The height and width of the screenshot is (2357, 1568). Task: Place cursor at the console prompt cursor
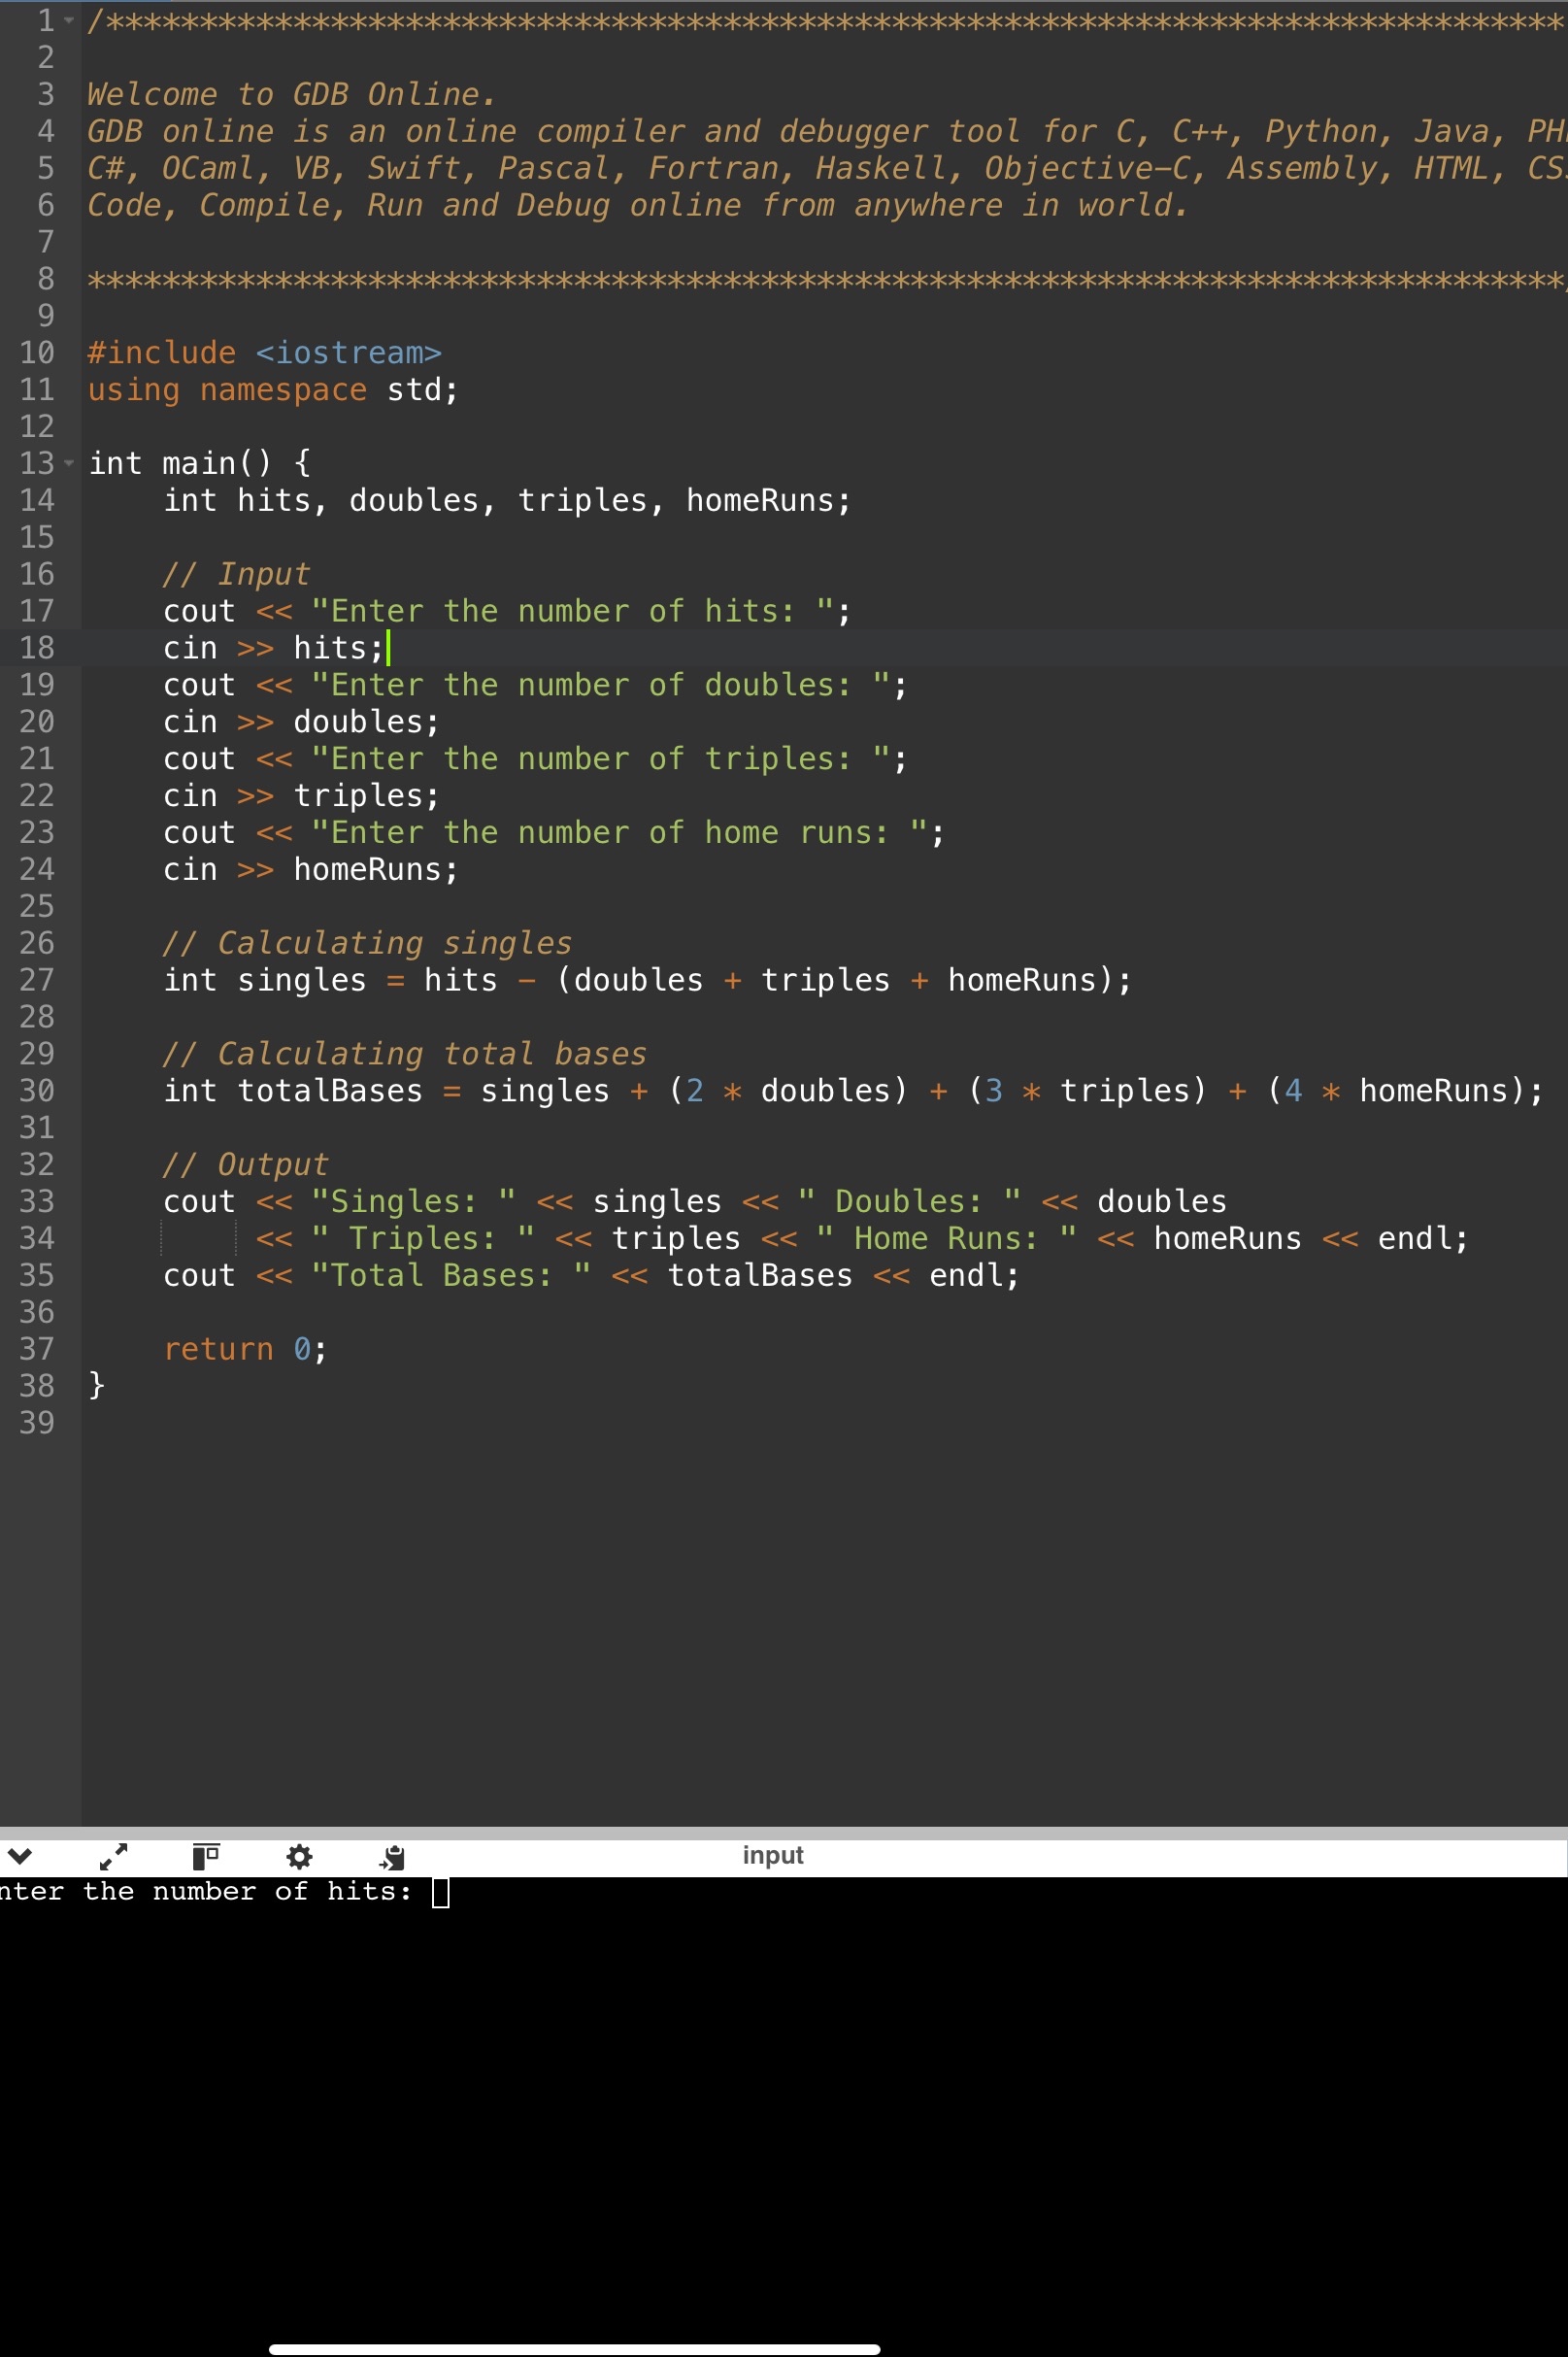[x=440, y=1890]
